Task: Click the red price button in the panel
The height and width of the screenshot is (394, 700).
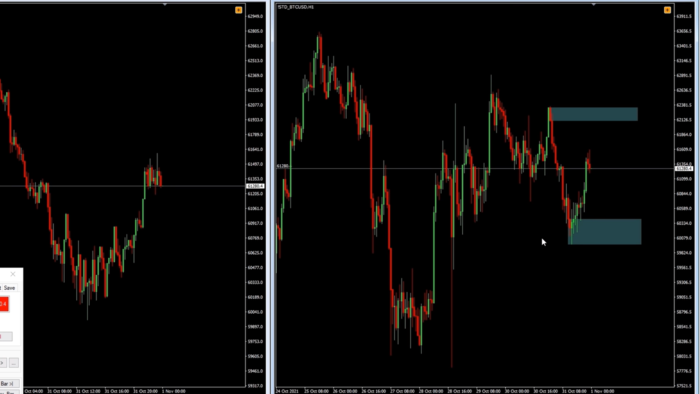Action: (4, 304)
